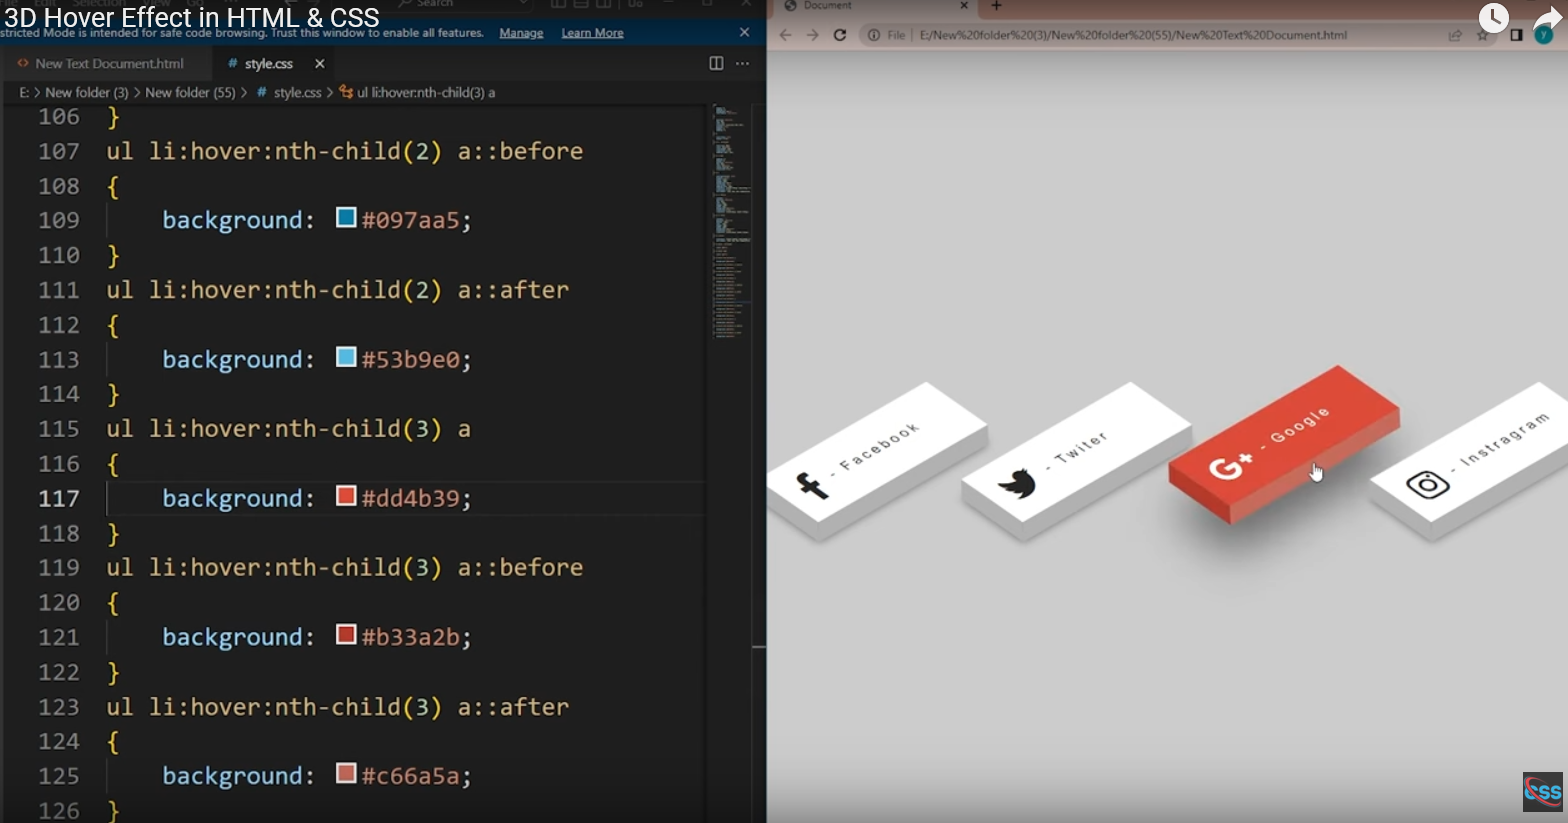The height and width of the screenshot is (823, 1568).
Task: Close the style.css editor tab
Action: [320, 63]
